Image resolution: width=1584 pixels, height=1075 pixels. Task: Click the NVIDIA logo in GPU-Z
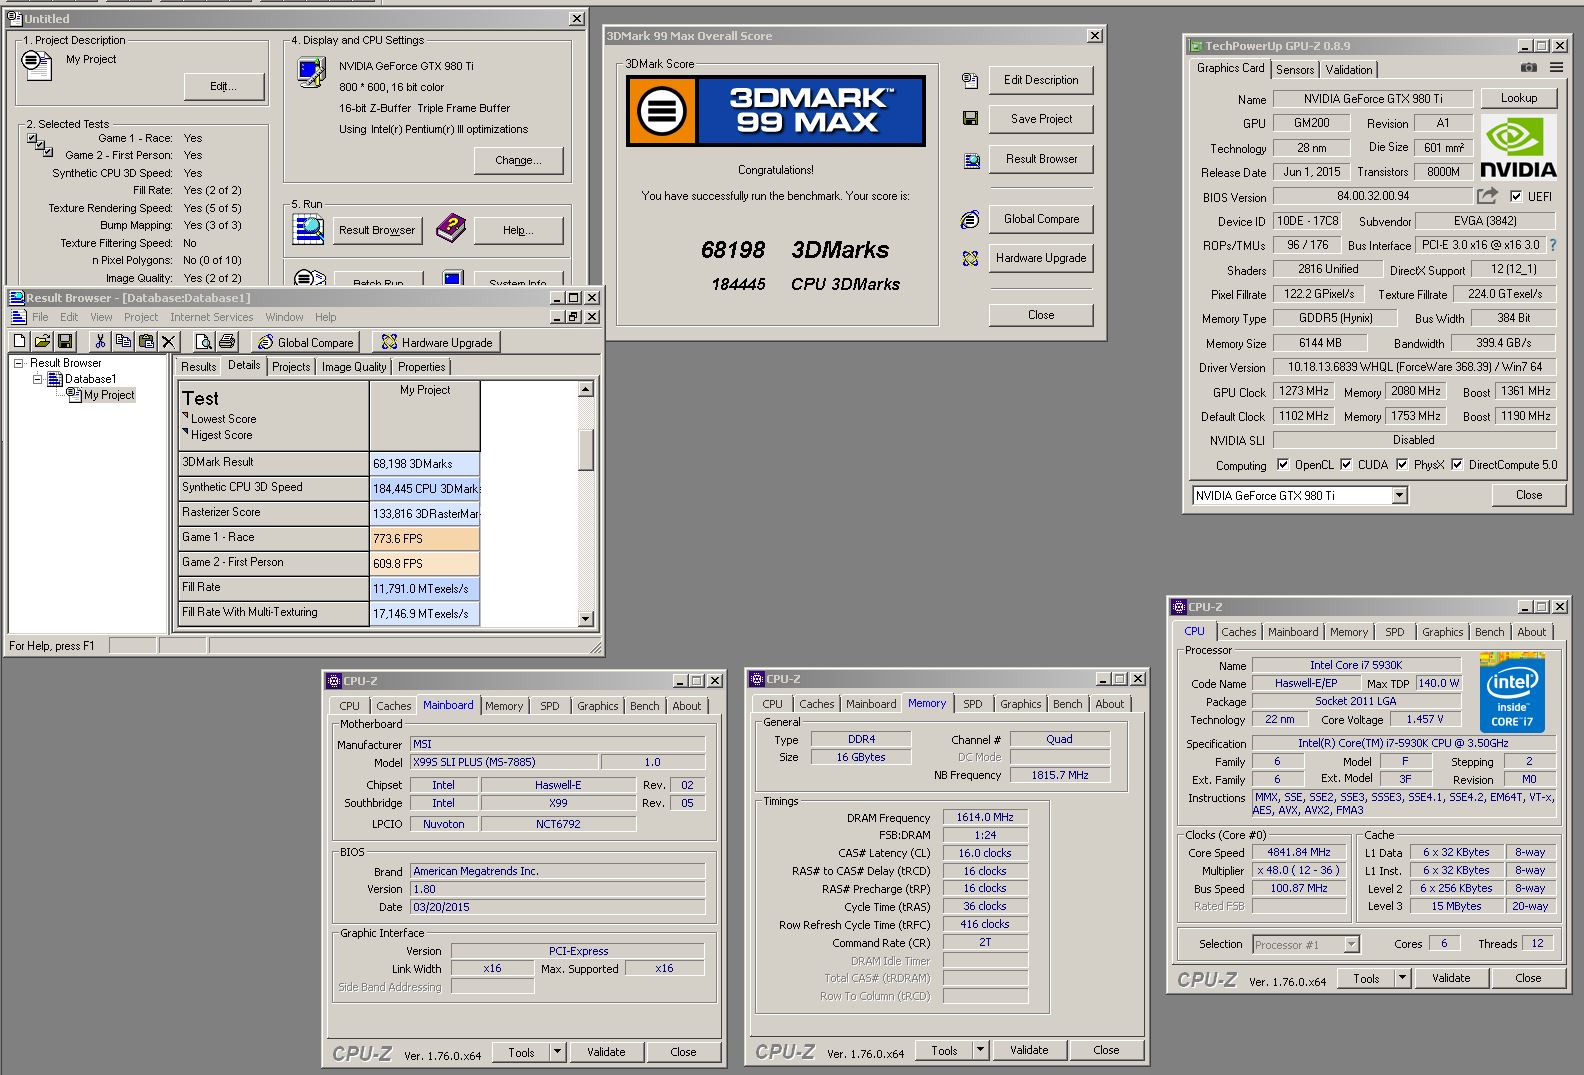(x=1518, y=147)
